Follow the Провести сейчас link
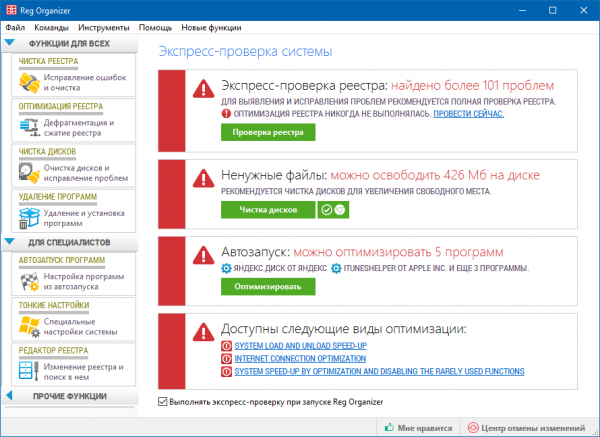Viewport: 600px width, 437px height. (x=468, y=114)
